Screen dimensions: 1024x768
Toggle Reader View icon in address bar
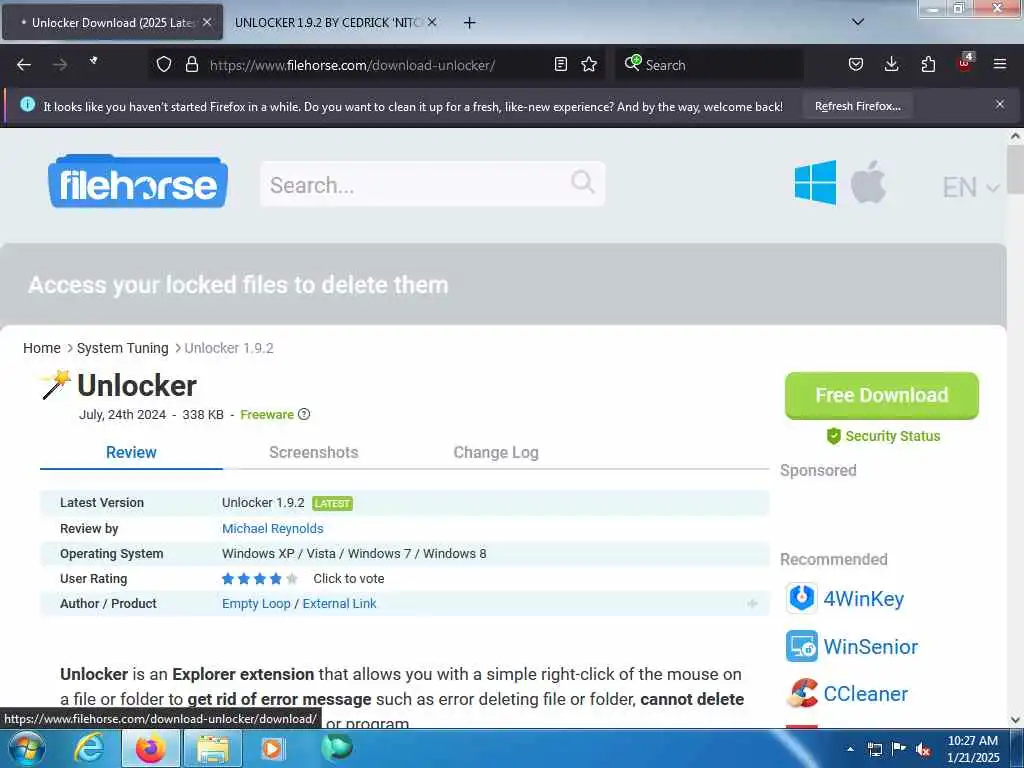pos(560,65)
